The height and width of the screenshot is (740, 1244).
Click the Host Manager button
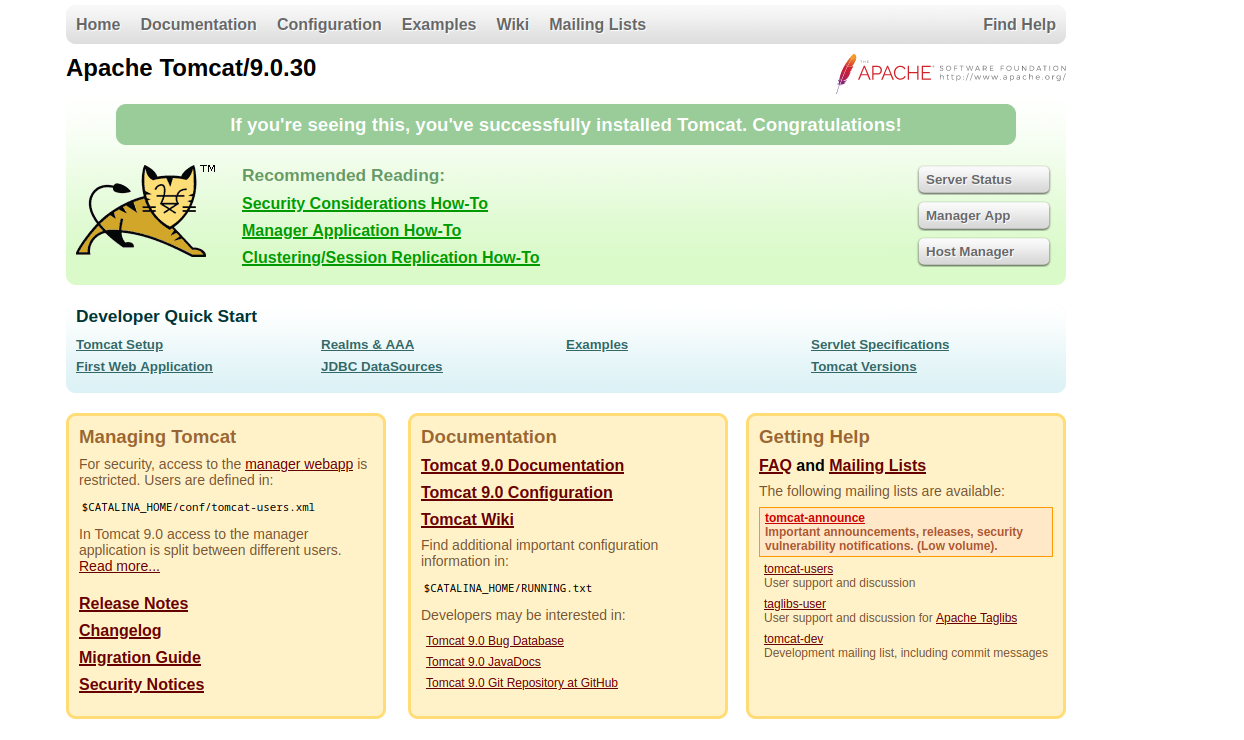983,252
